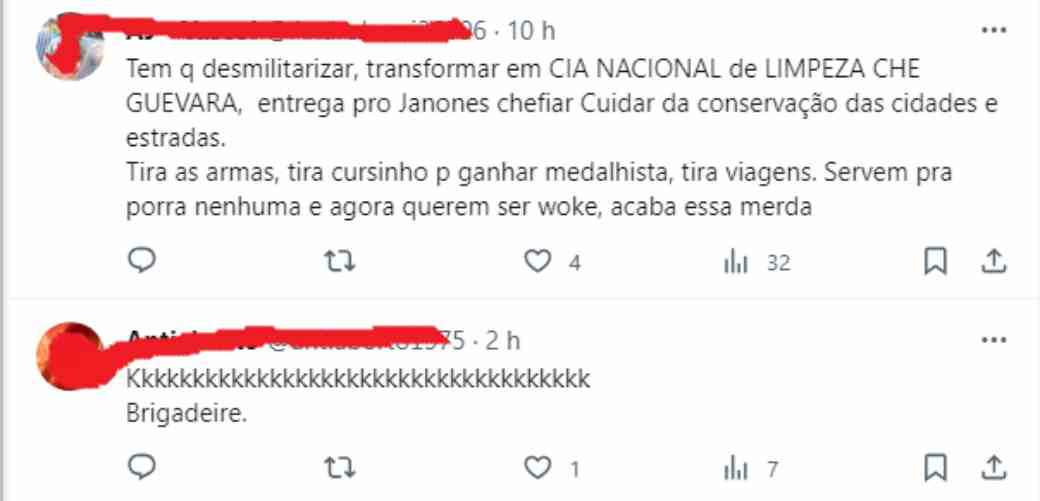Bookmark the Brigadeire reply
The width and height of the screenshot is (1040, 501).
pos(935,469)
